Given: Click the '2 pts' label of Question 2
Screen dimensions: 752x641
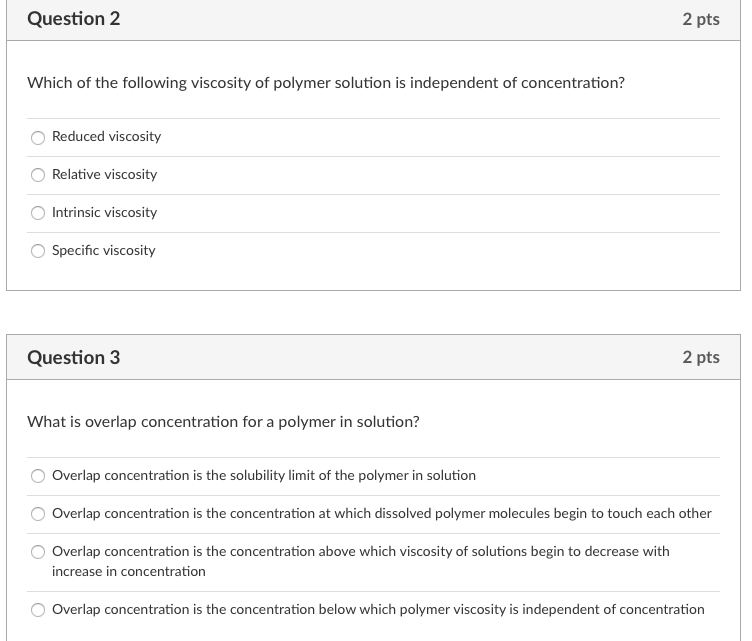Looking at the screenshot, I should 701,19.
